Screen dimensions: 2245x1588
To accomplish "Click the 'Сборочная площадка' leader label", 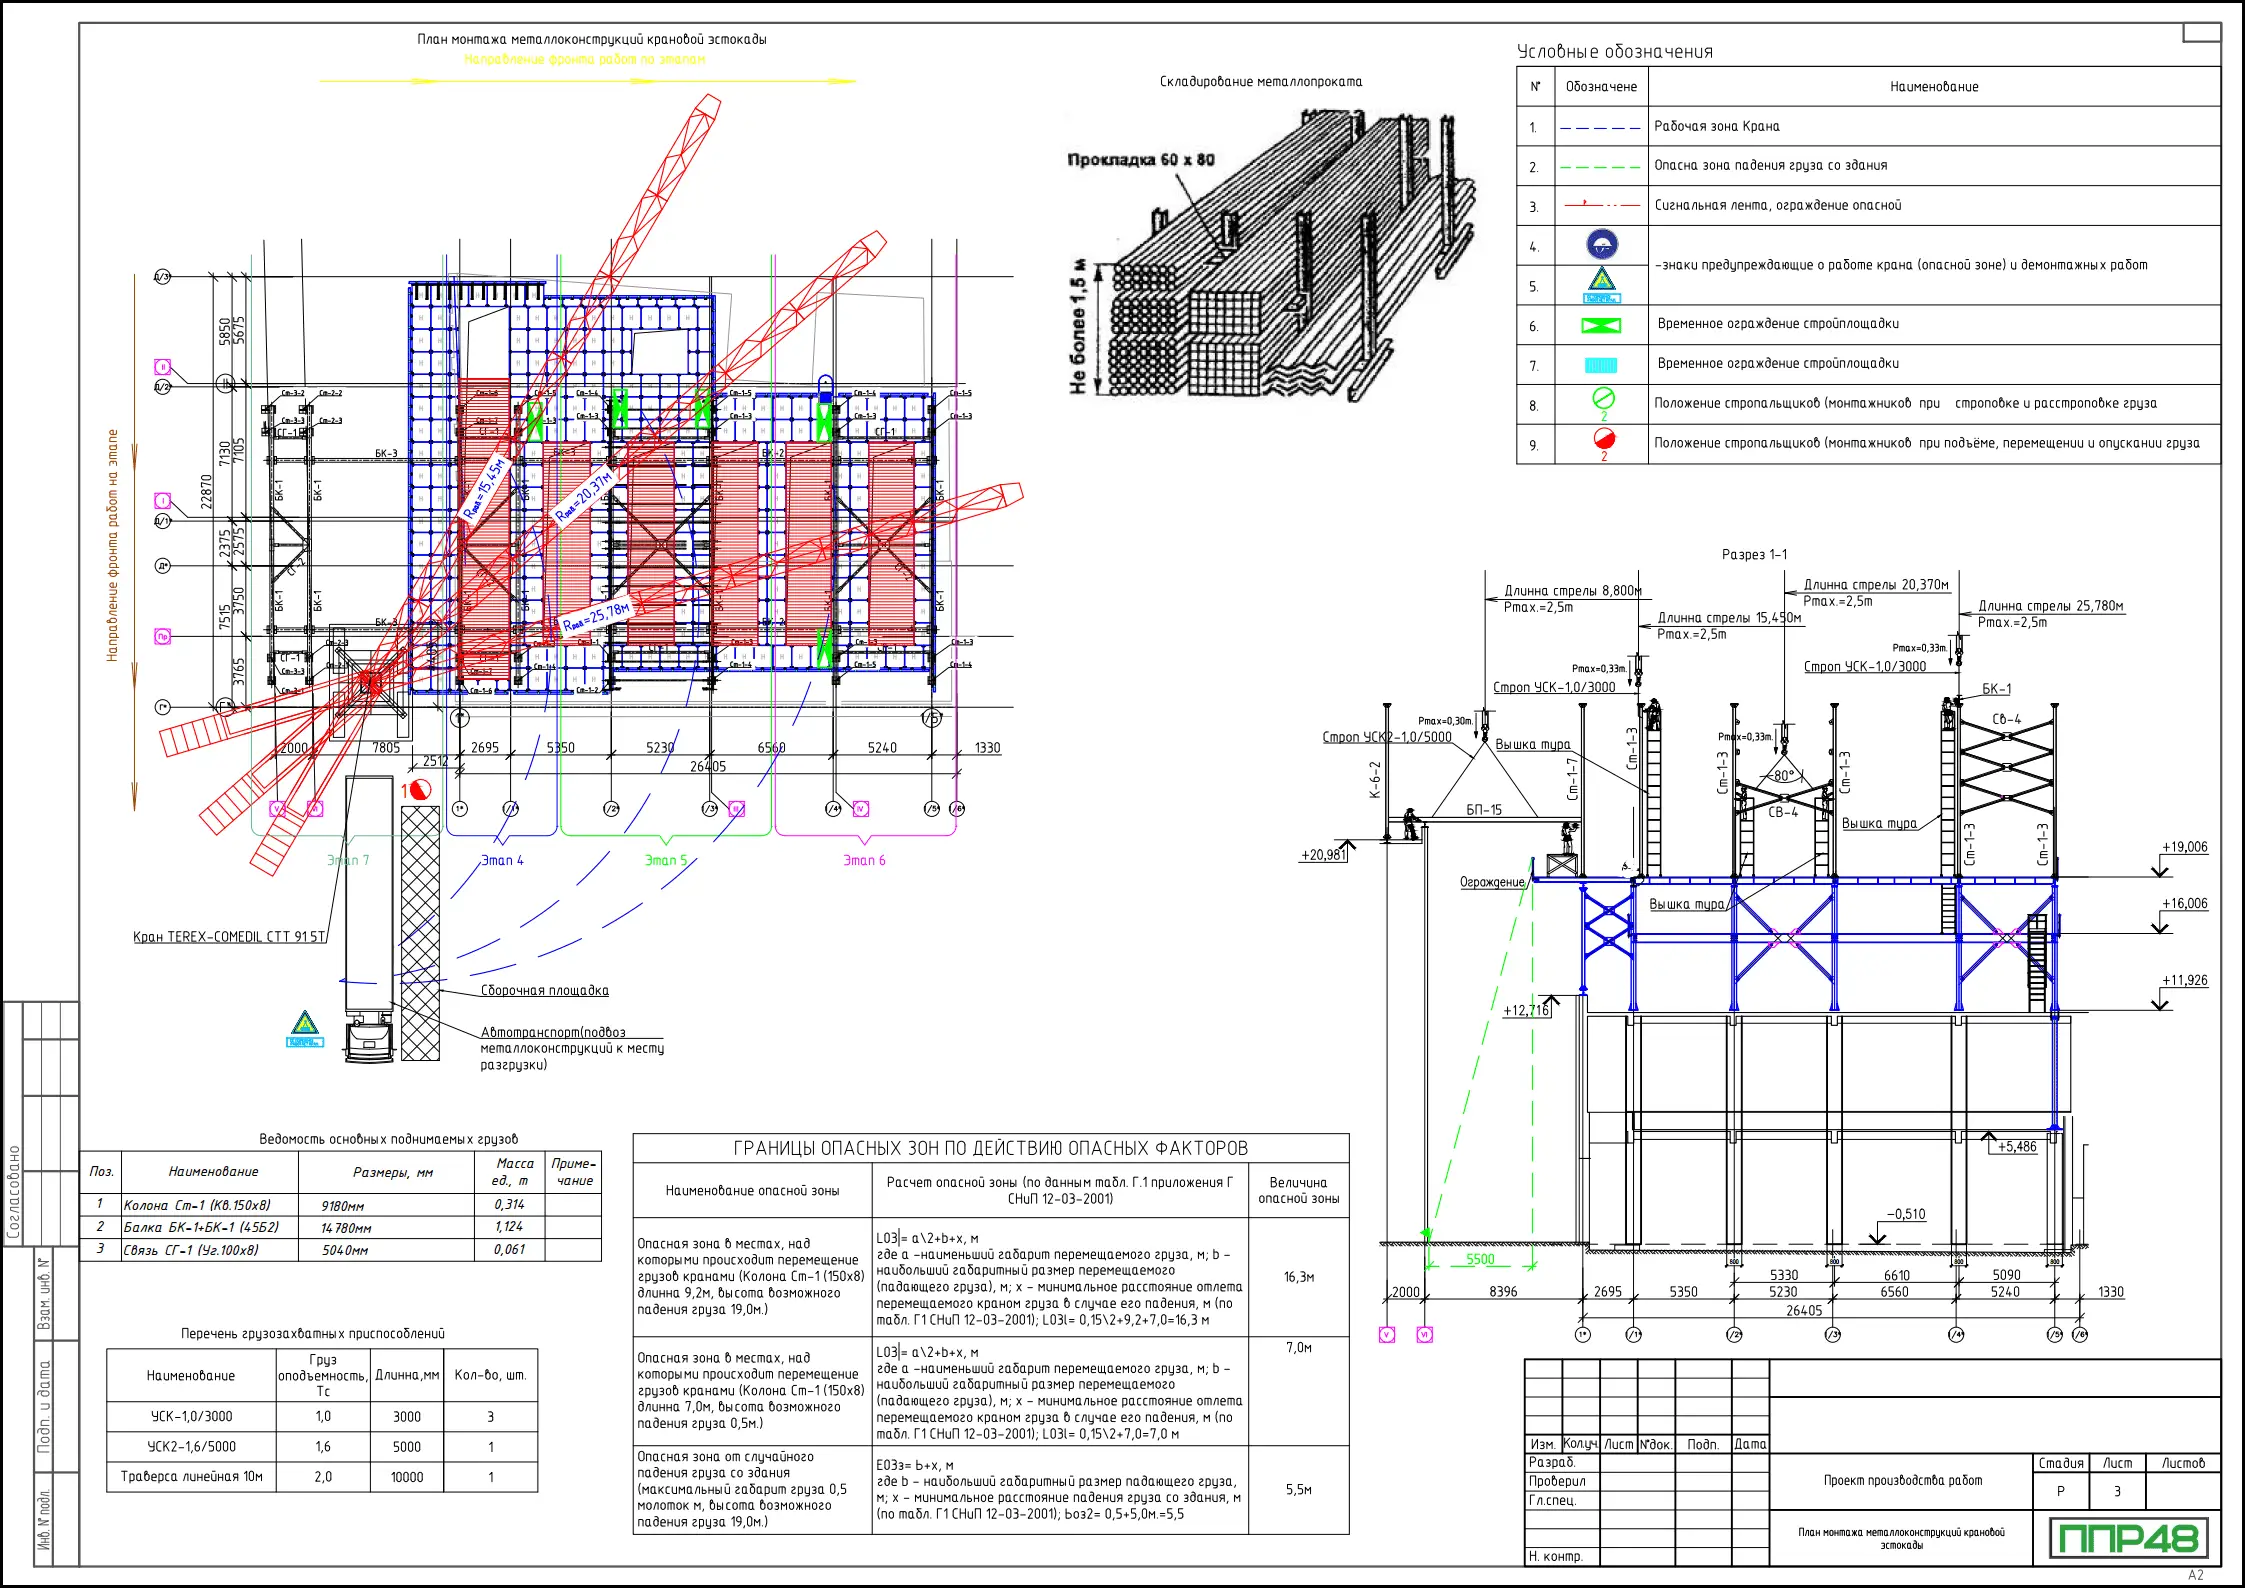I will pyautogui.click(x=544, y=991).
